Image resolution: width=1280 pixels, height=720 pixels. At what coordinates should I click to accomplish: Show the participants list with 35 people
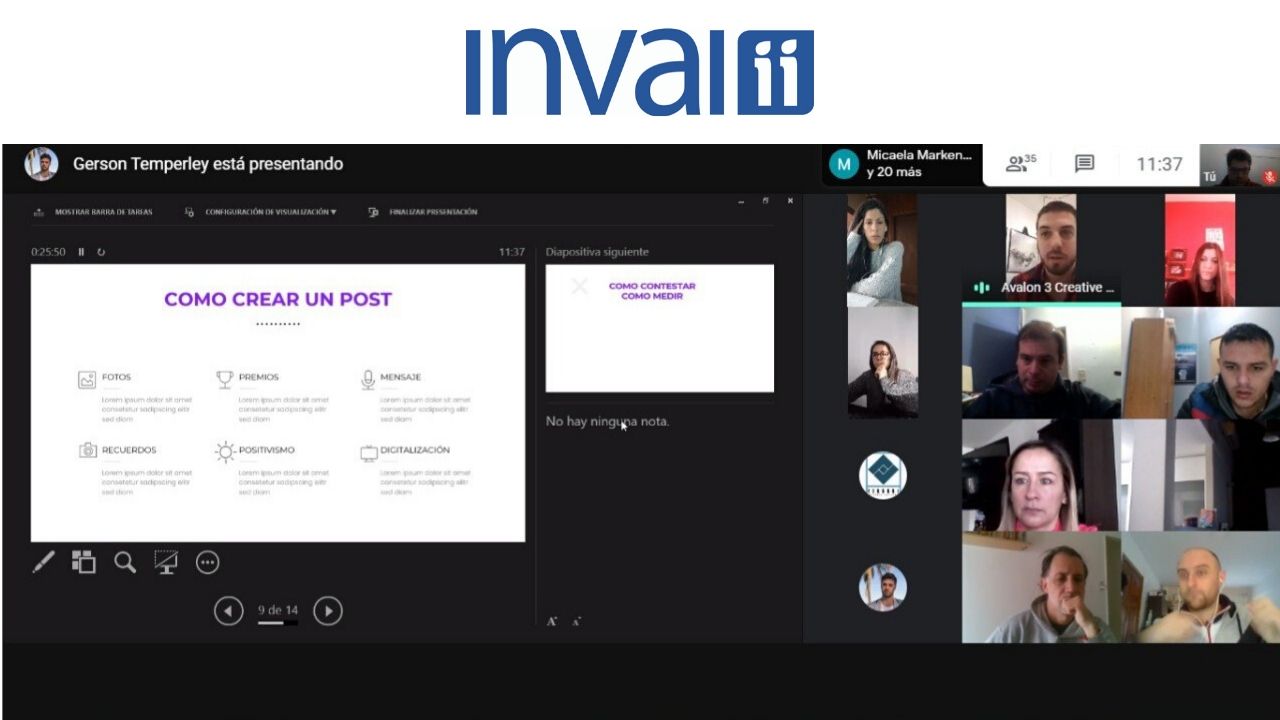[1020, 164]
